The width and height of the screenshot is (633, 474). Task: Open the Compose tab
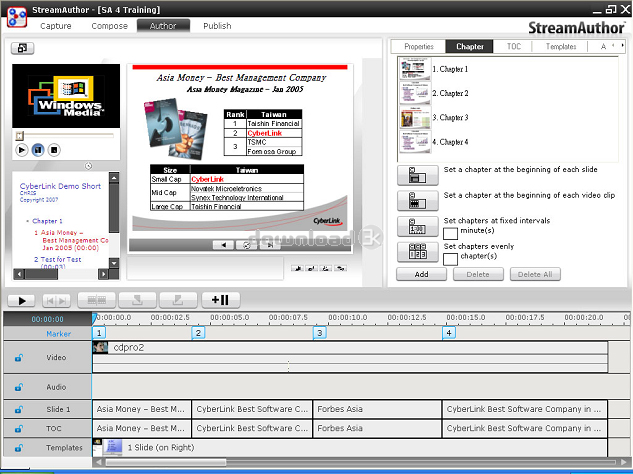tap(109, 26)
